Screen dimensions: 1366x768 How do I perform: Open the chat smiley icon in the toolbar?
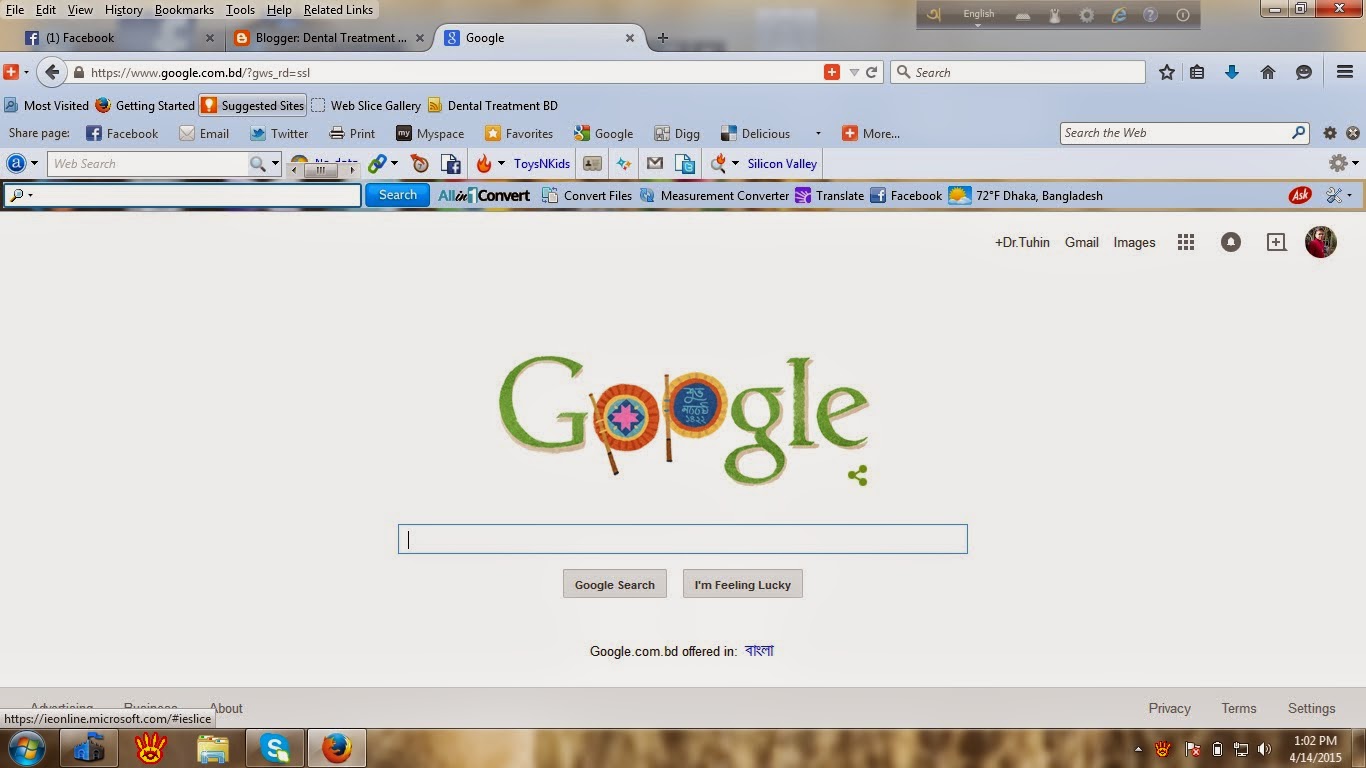1304,72
